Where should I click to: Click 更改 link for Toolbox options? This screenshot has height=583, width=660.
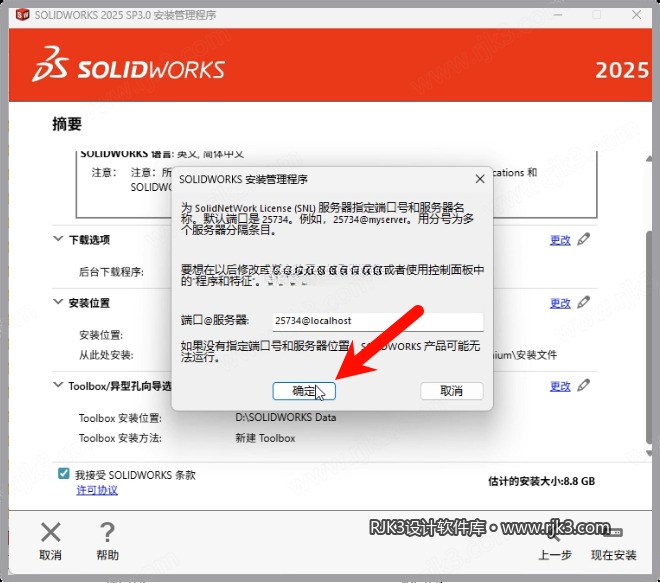[x=560, y=386]
